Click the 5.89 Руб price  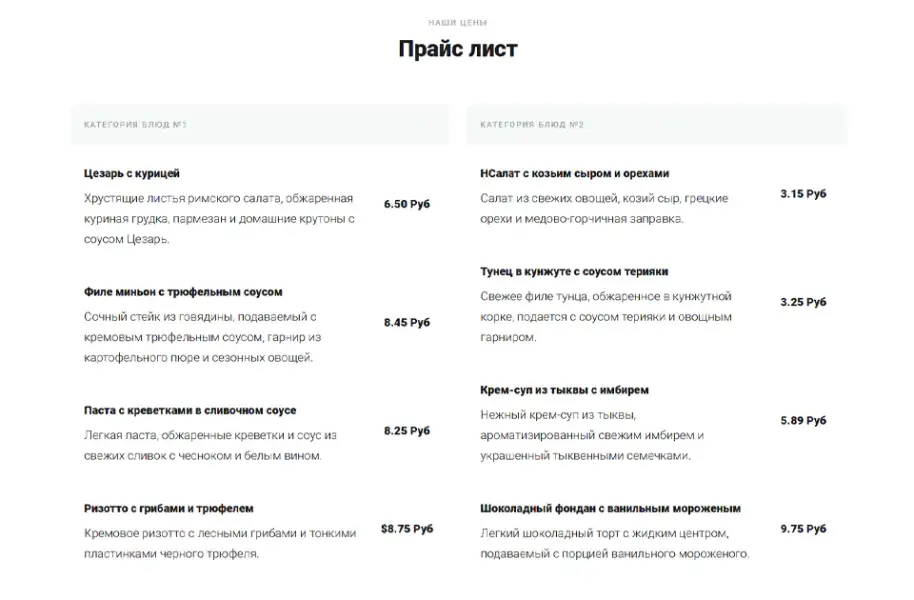(803, 421)
